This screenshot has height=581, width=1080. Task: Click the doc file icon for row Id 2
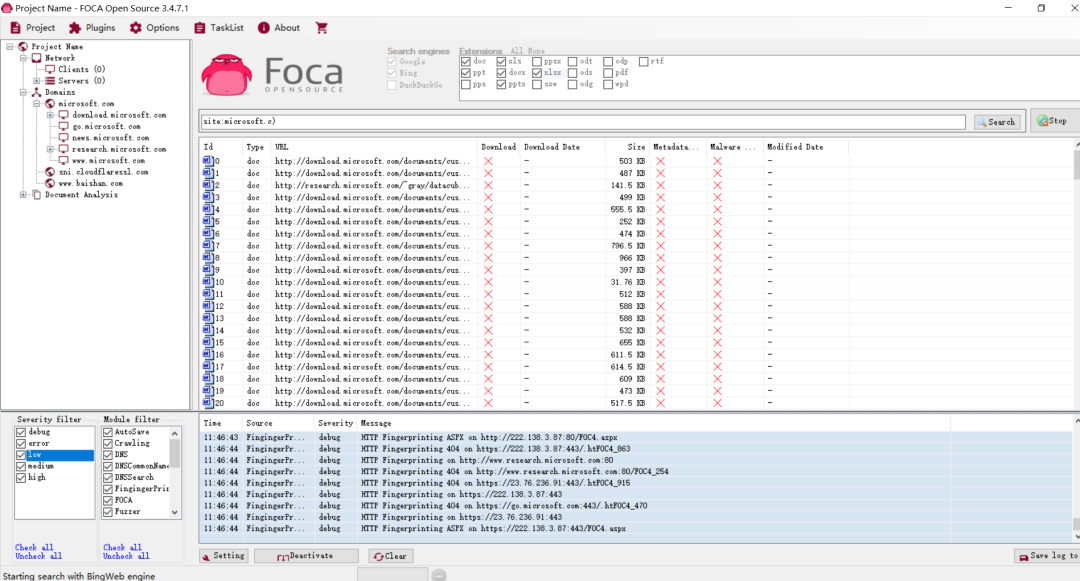click(207, 184)
